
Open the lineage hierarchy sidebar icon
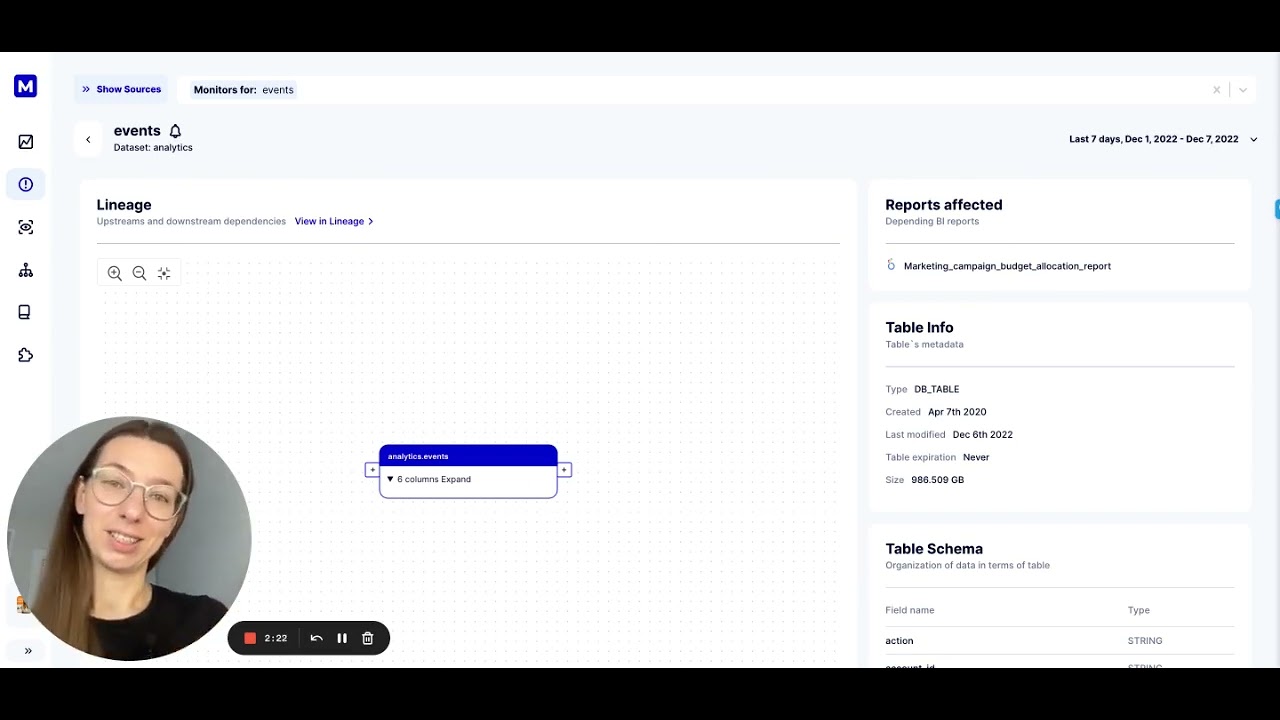26,270
